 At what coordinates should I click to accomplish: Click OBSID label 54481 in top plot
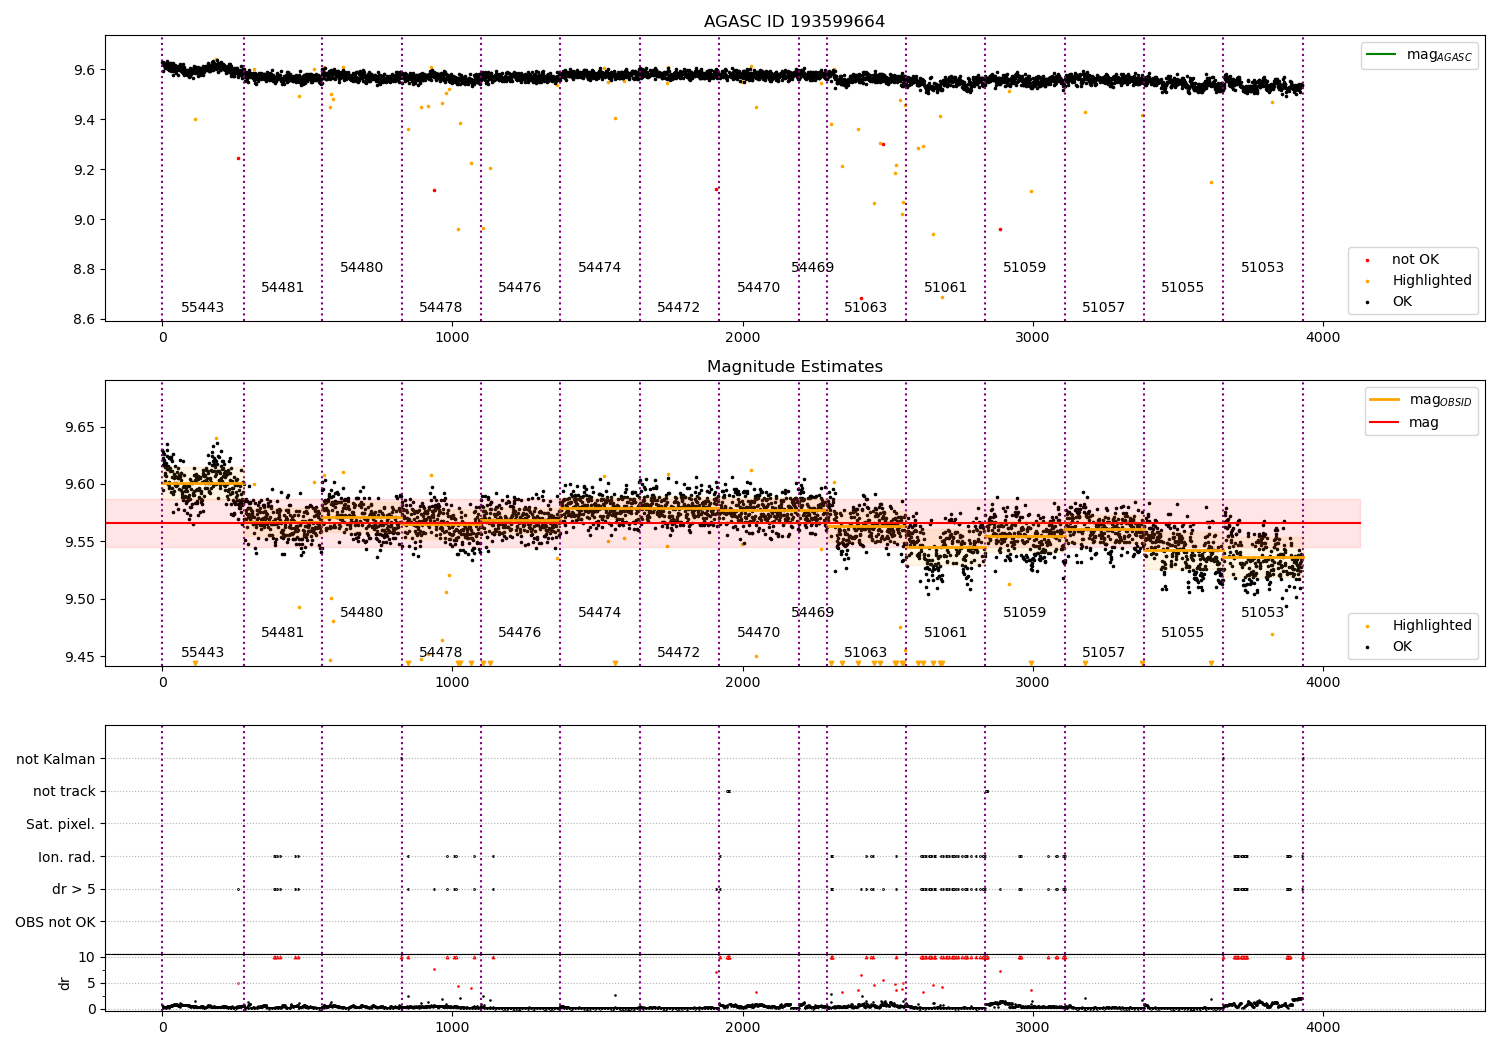pos(282,288)
